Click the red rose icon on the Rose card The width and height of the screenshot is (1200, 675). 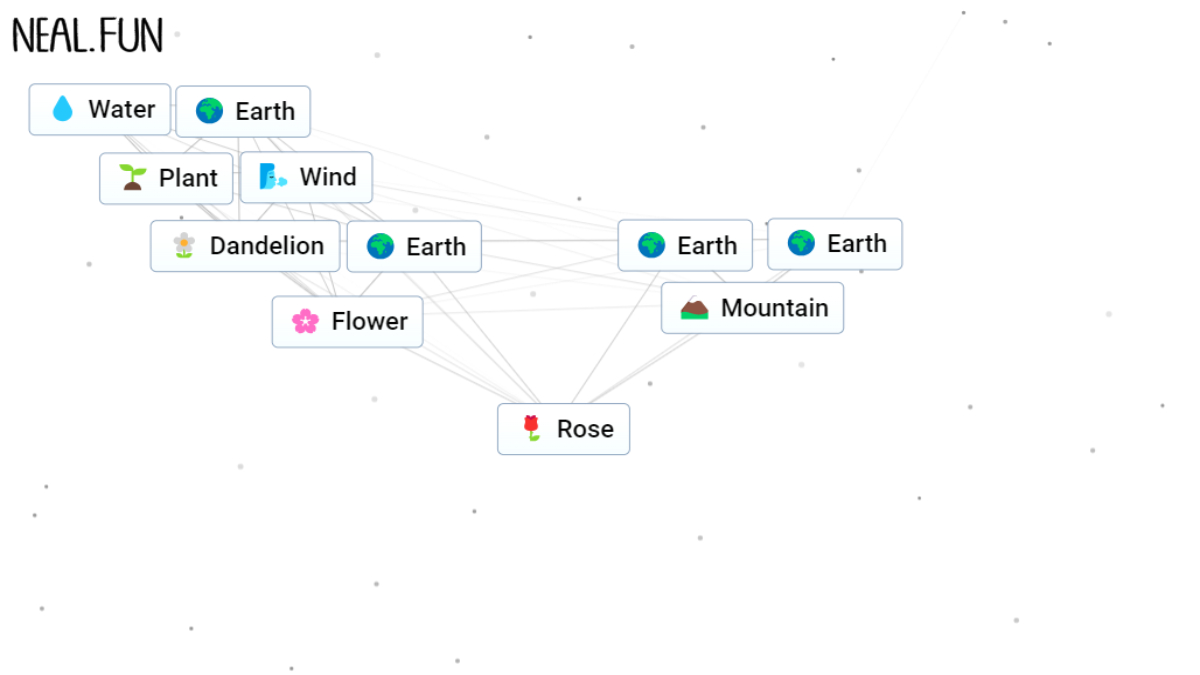coord(529,429)
